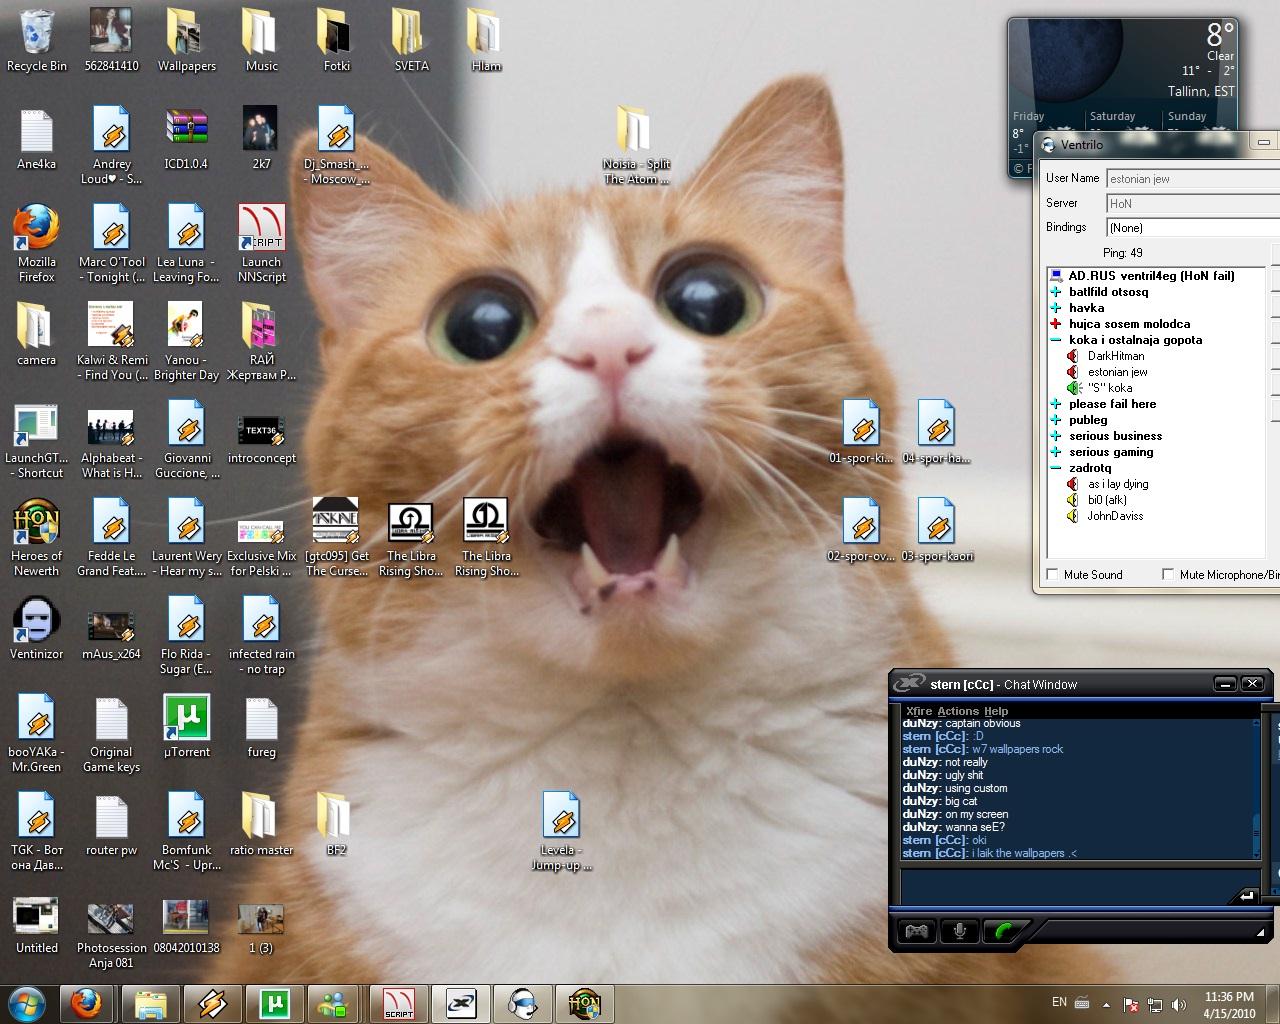Click the introconcept TEXT36 icon
This screenshot has width=1280, height=1024.
click(x=262, y=440)
